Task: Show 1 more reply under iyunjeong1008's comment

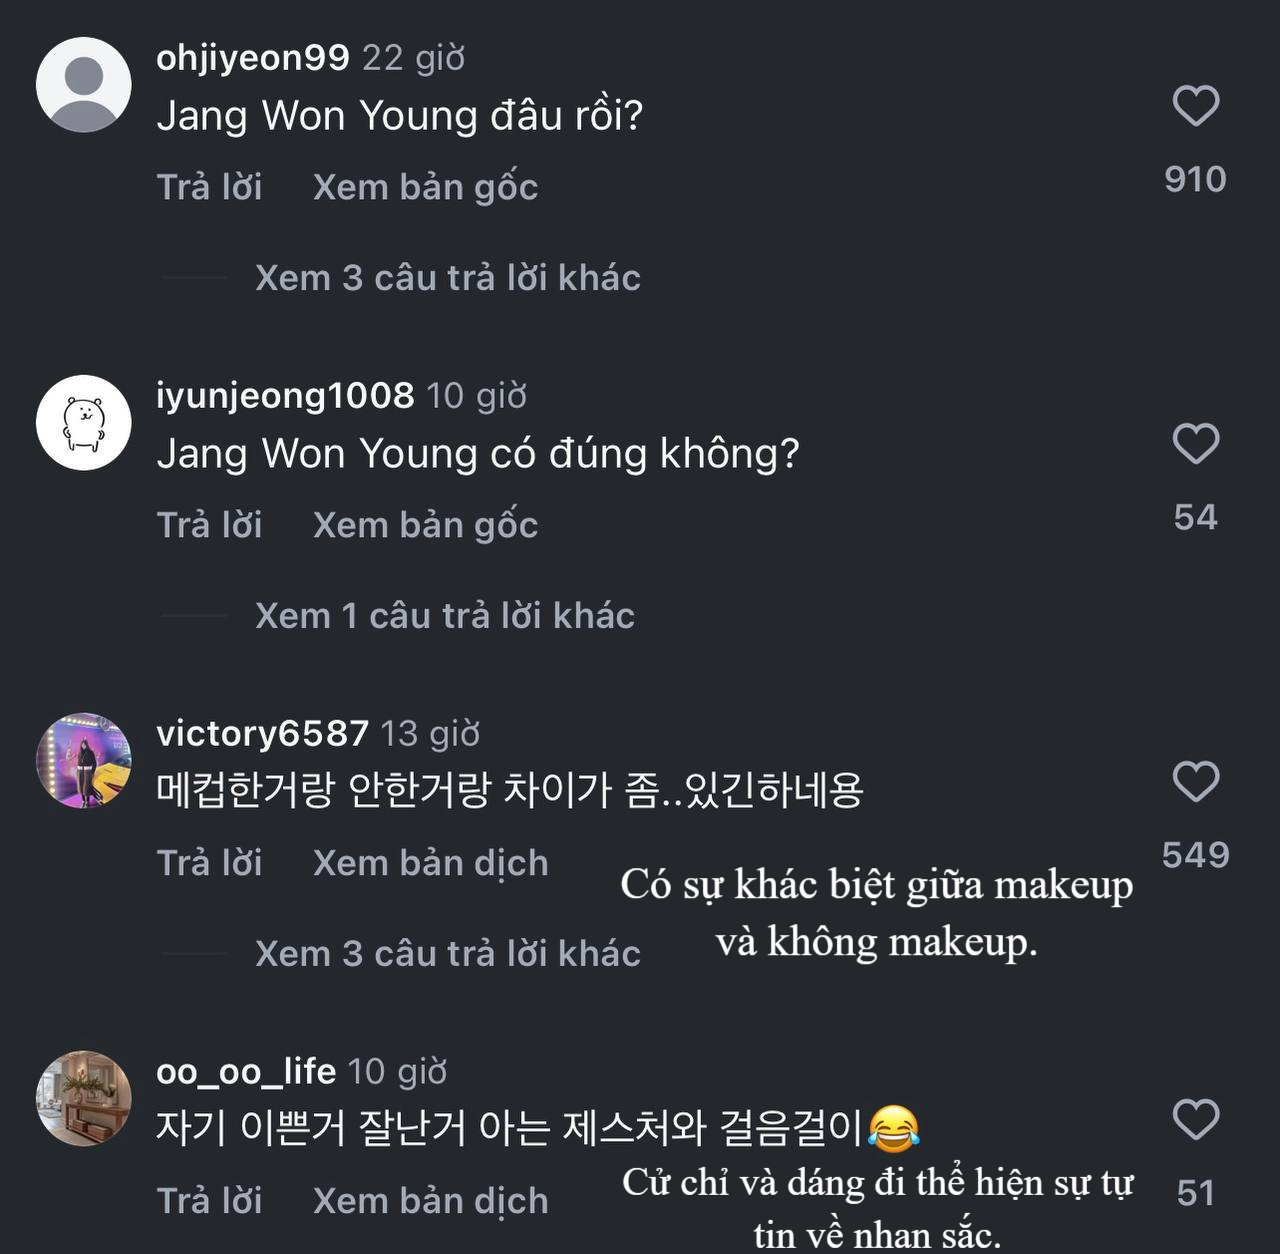Action: click(x=443, y=616)
